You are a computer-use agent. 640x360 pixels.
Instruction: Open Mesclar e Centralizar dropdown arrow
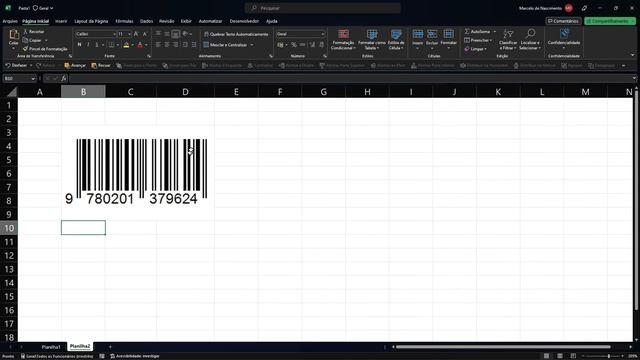pos(252,45)
